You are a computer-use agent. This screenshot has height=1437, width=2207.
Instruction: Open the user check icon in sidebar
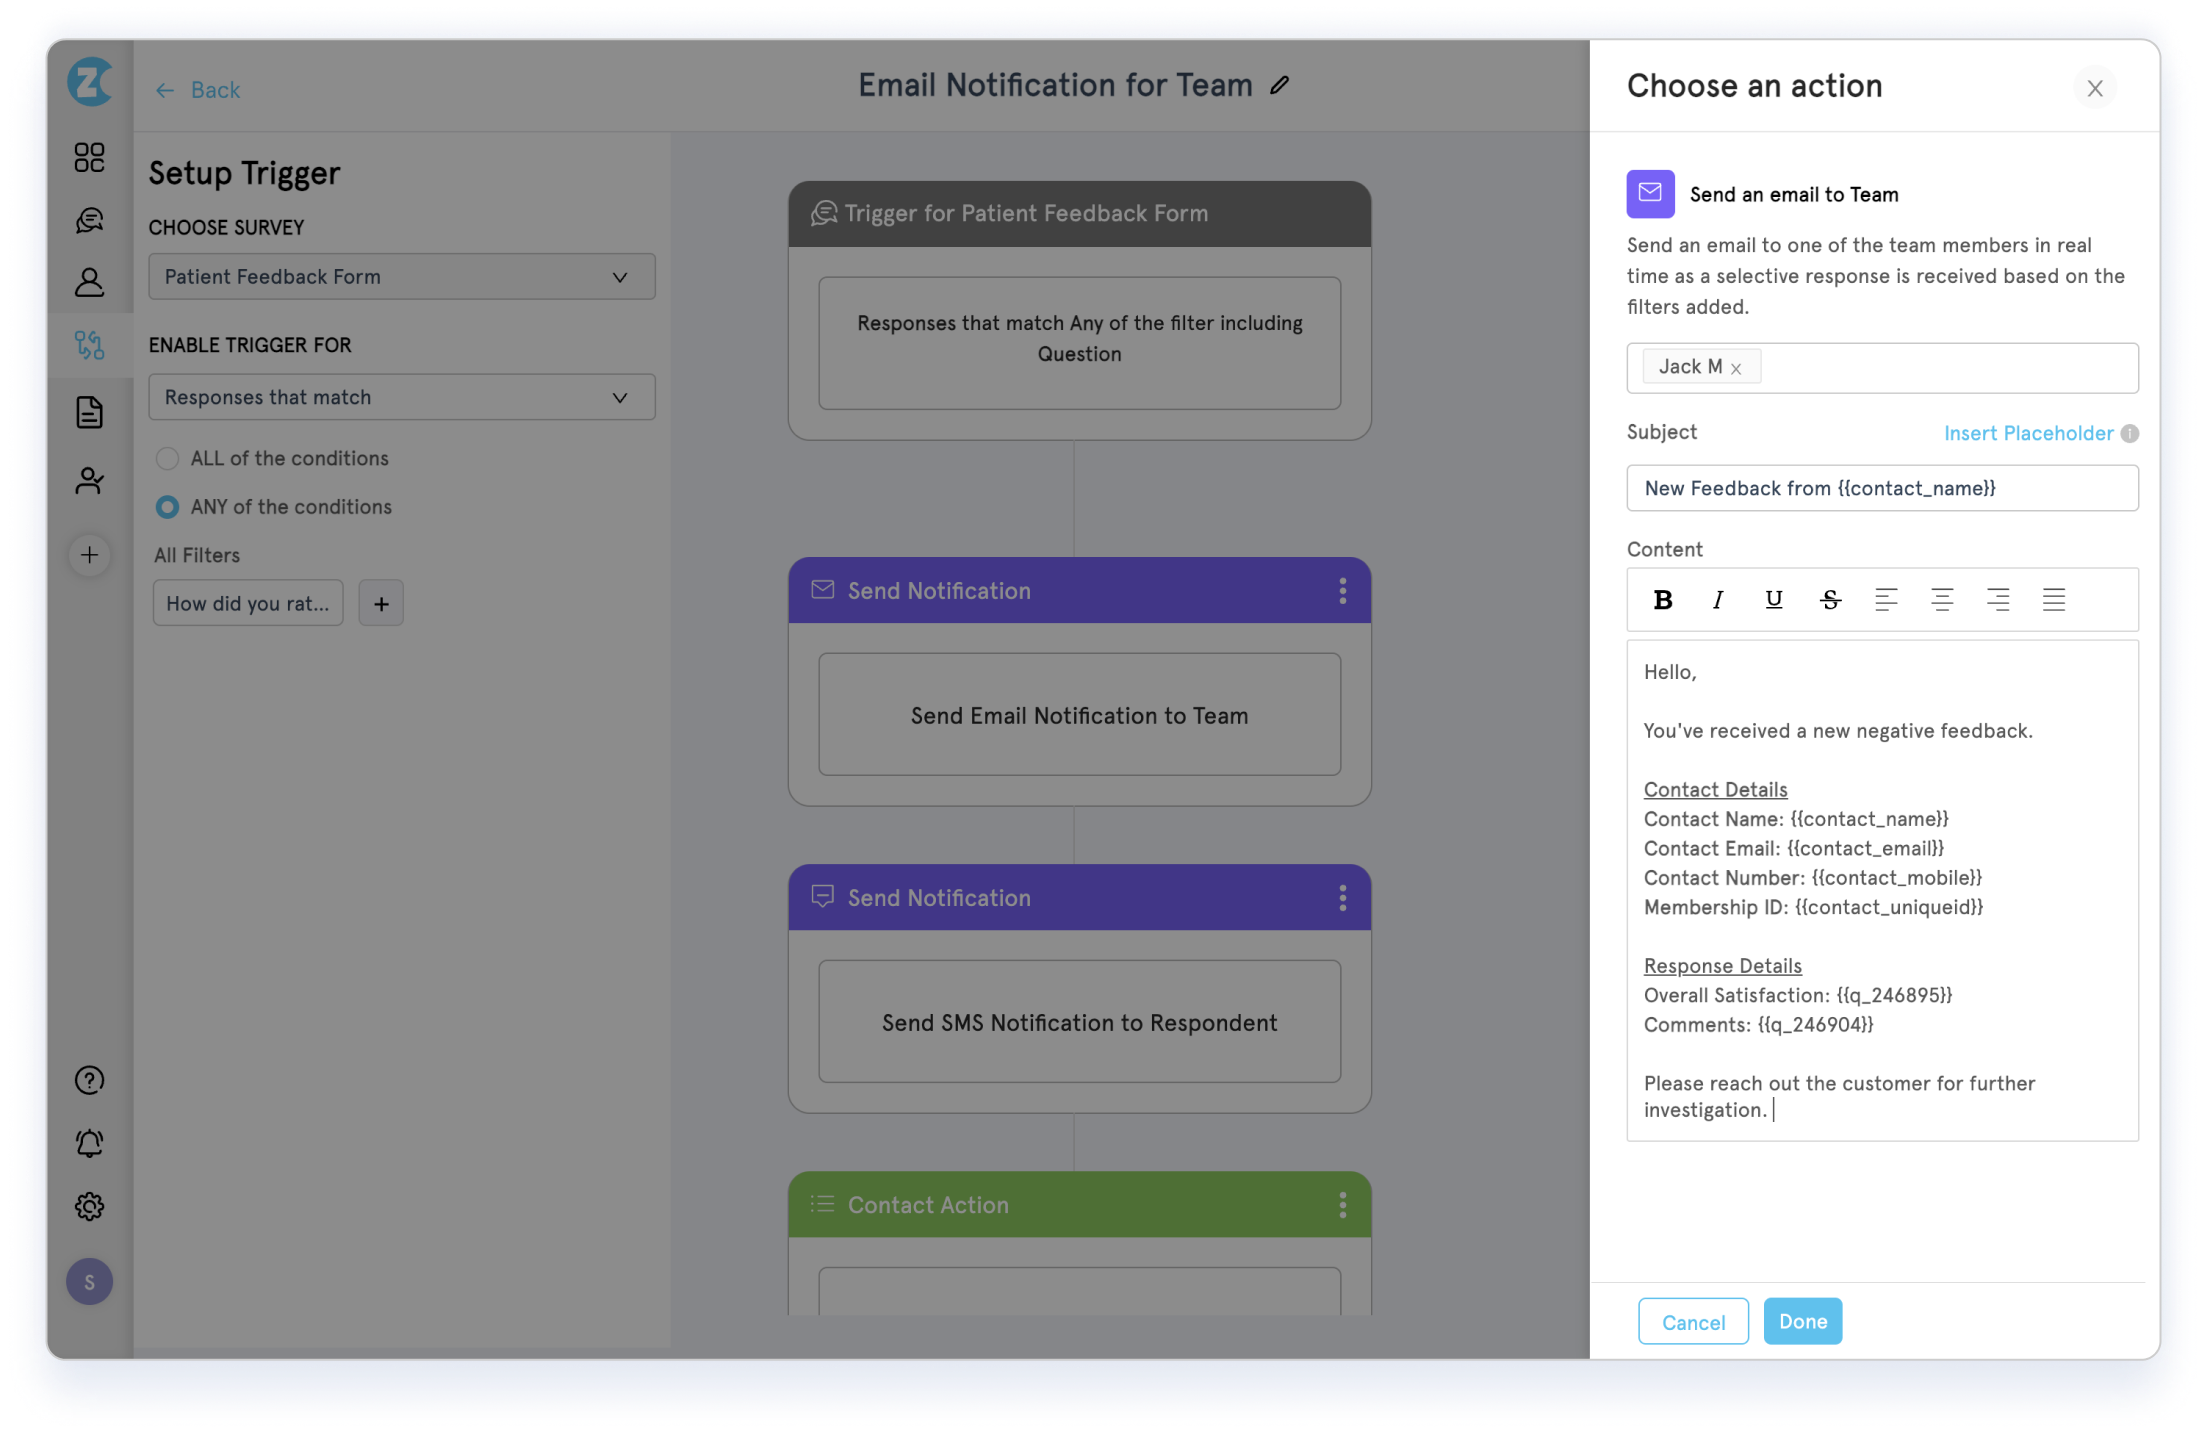click(x=89, y=481)
